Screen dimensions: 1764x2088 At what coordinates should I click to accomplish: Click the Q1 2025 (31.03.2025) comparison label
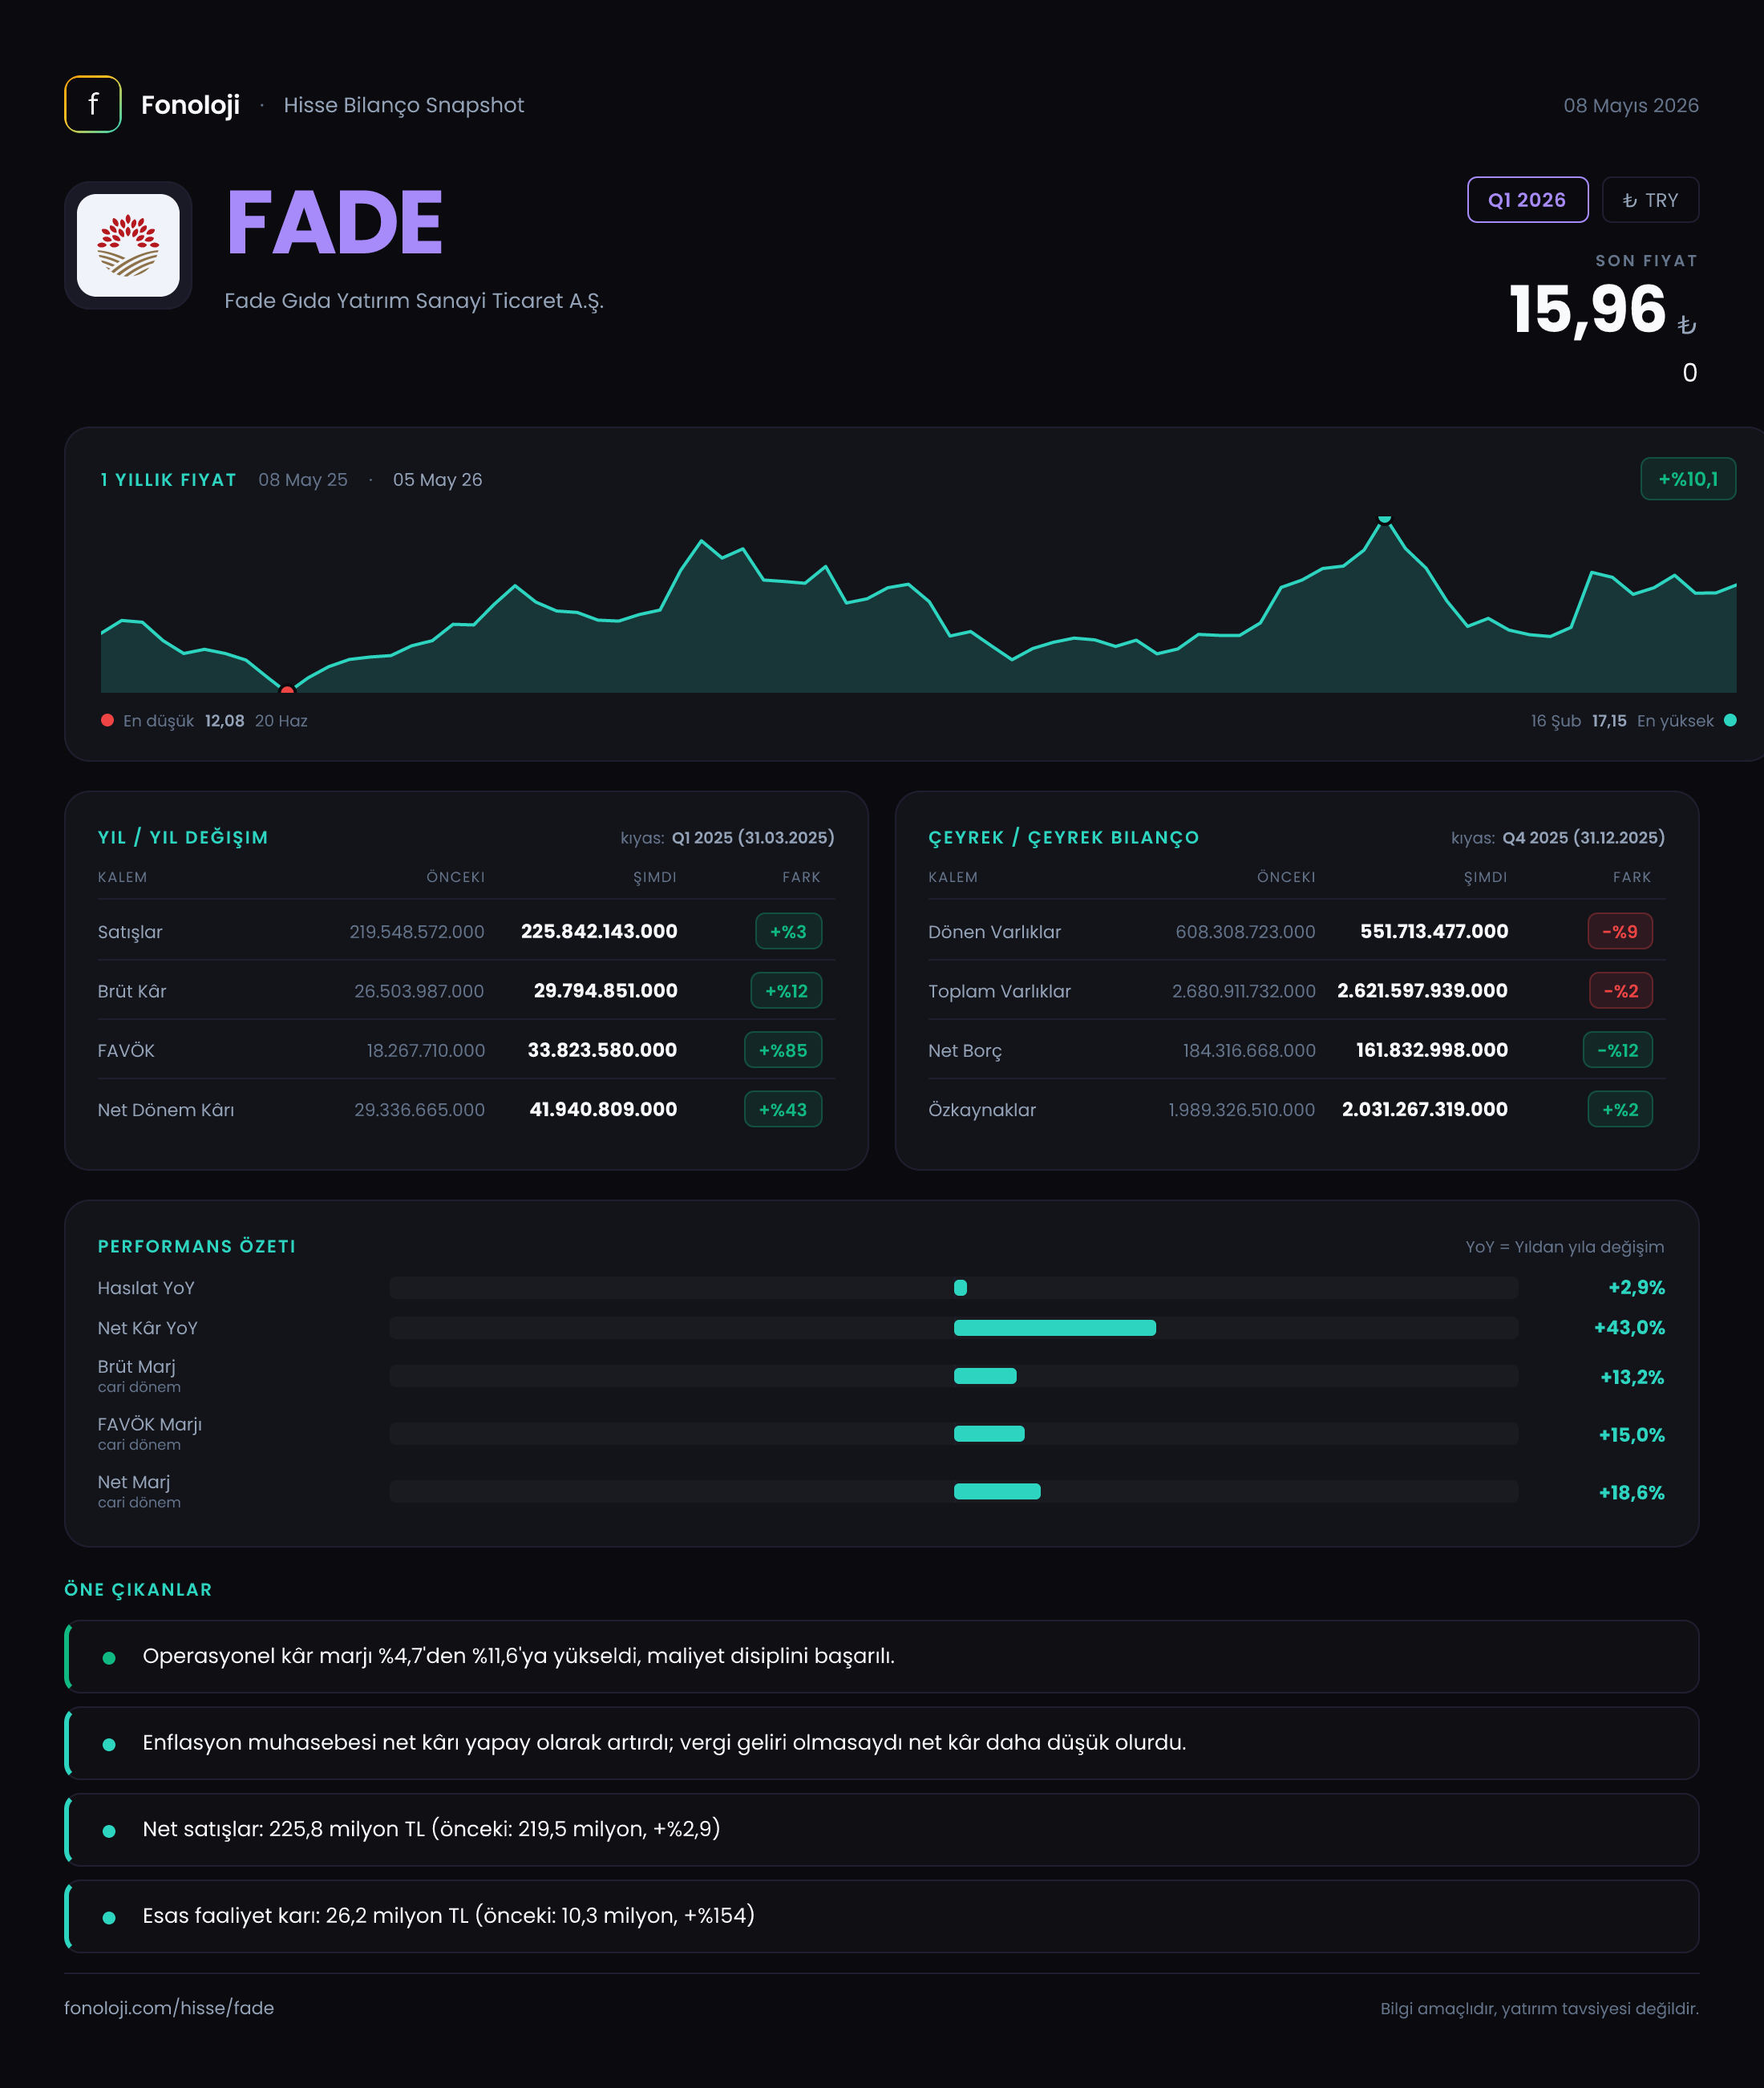(753, 837)
